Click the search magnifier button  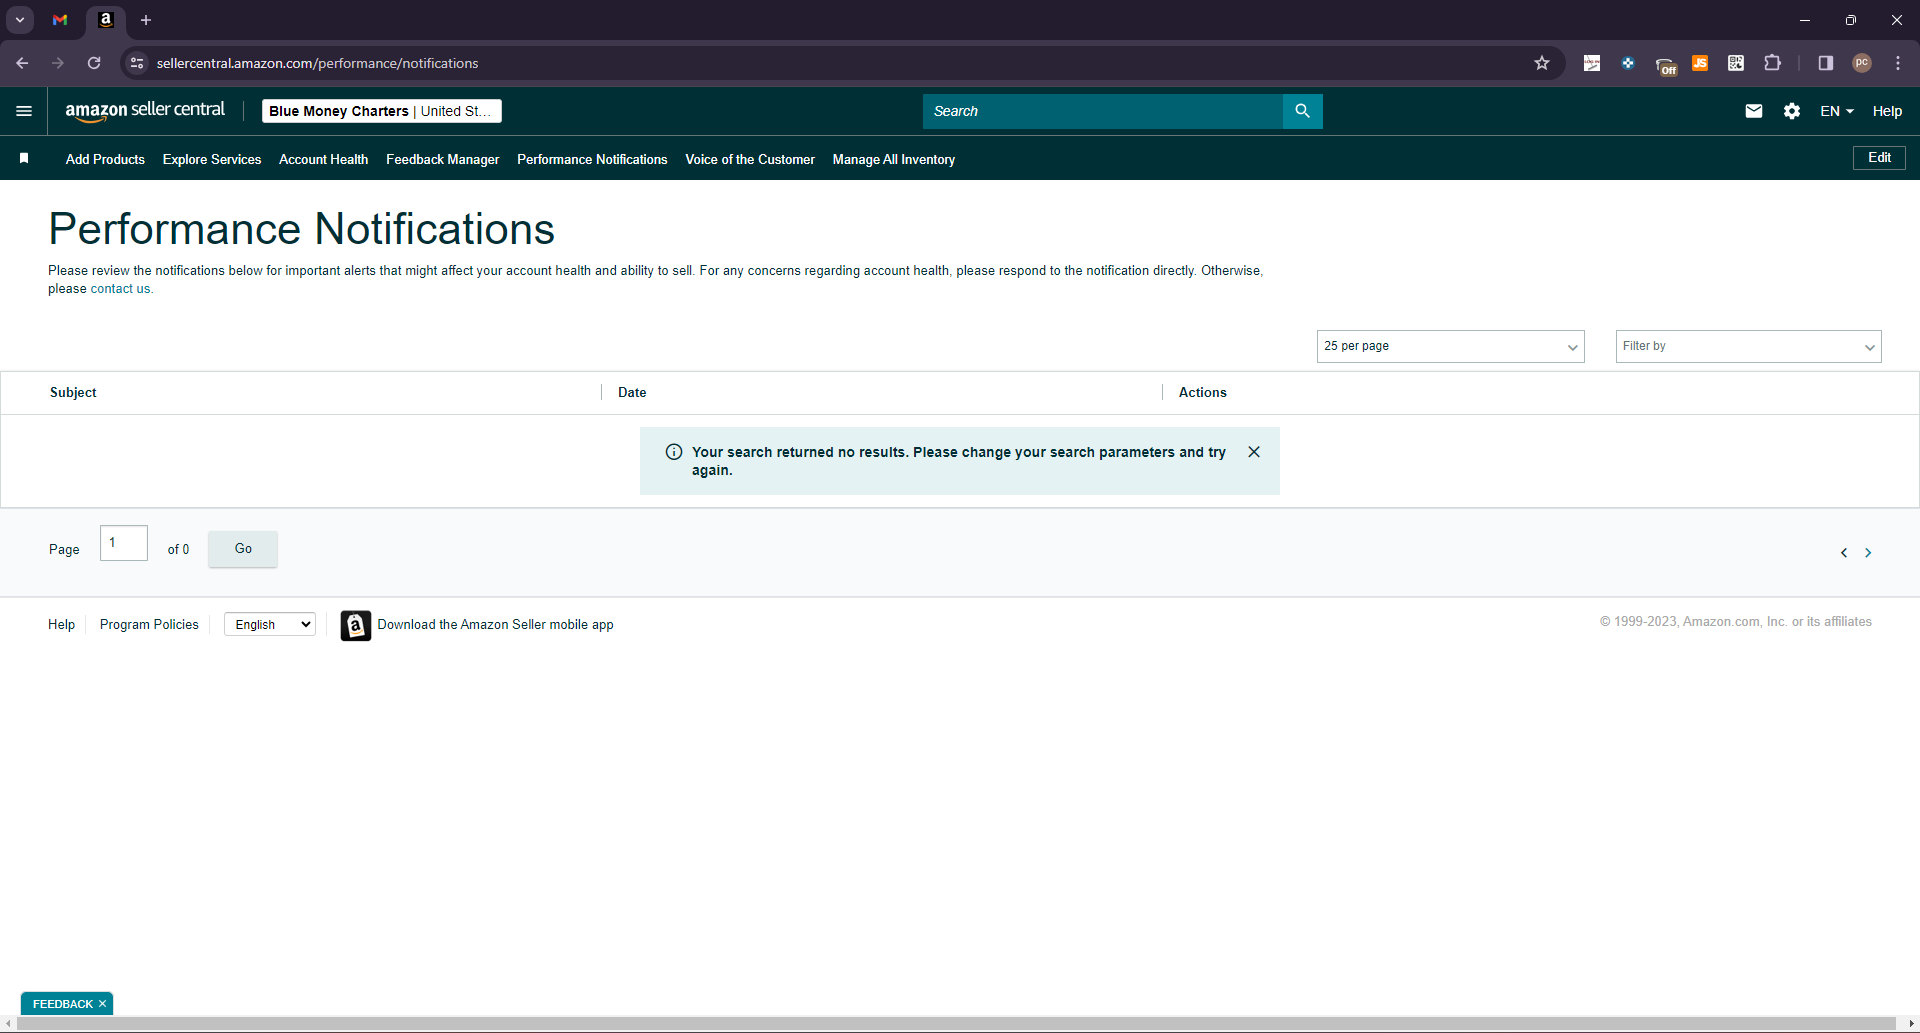tap(1302, 111)
